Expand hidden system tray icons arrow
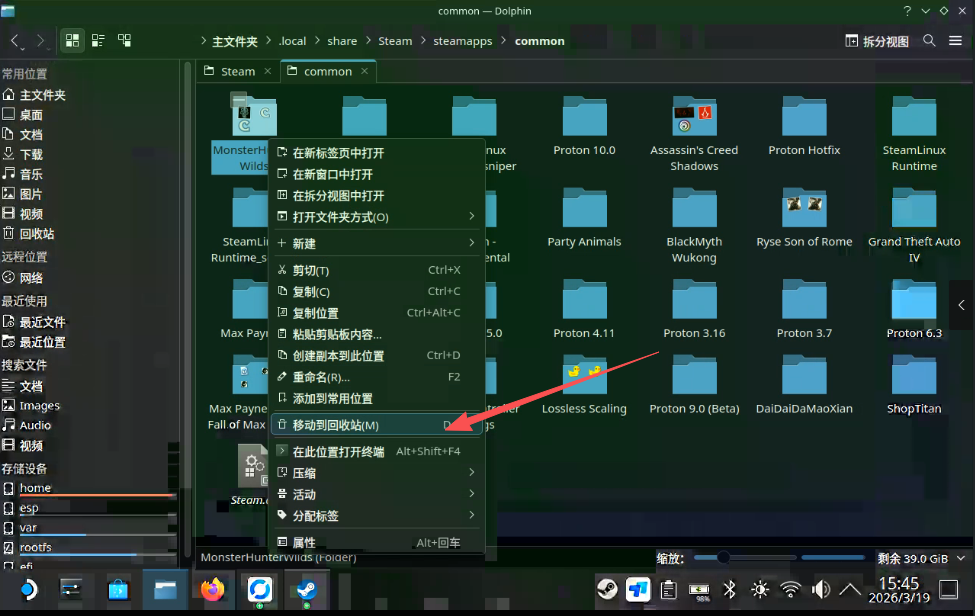Viewport: 975px width, 616px height. coord(850,589)
